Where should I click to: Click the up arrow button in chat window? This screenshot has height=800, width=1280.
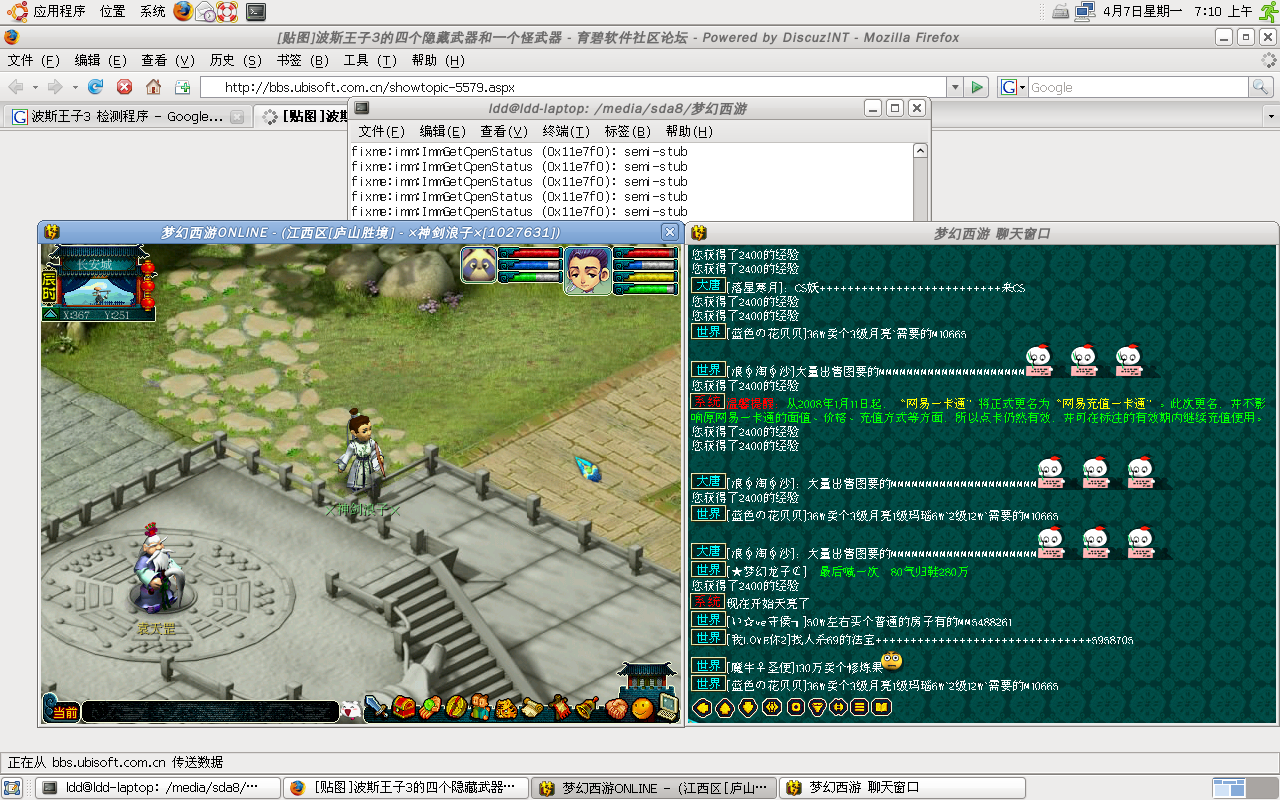tap(725, 707)
